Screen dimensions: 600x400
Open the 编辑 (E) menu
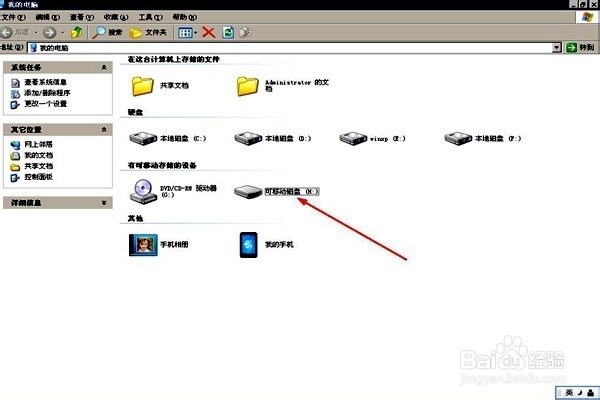pos(47,17)
